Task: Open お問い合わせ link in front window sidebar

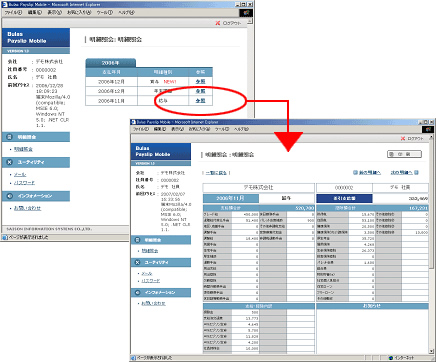Action: [x=153, y=303]
